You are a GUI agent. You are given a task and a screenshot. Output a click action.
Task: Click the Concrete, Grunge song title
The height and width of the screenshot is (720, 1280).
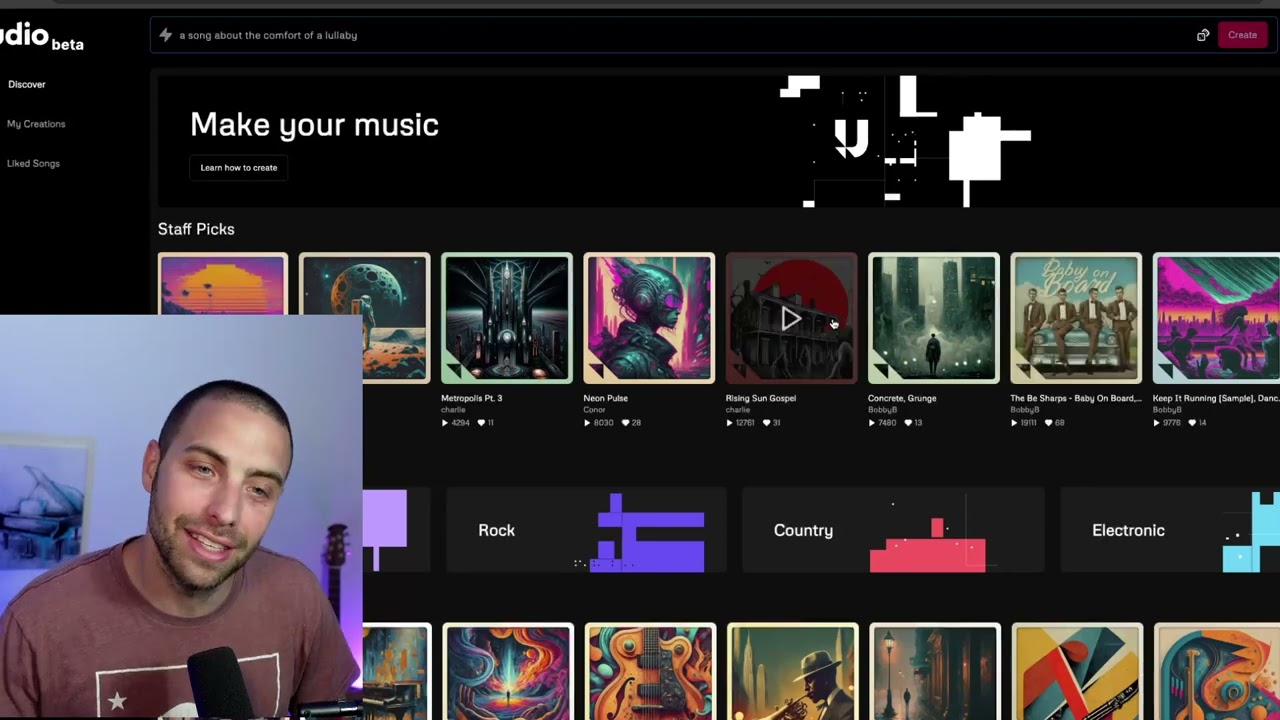click(x=901, y=398)
